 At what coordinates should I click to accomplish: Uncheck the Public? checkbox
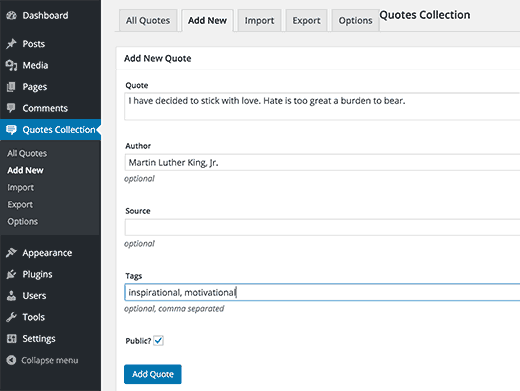point(158,341)
